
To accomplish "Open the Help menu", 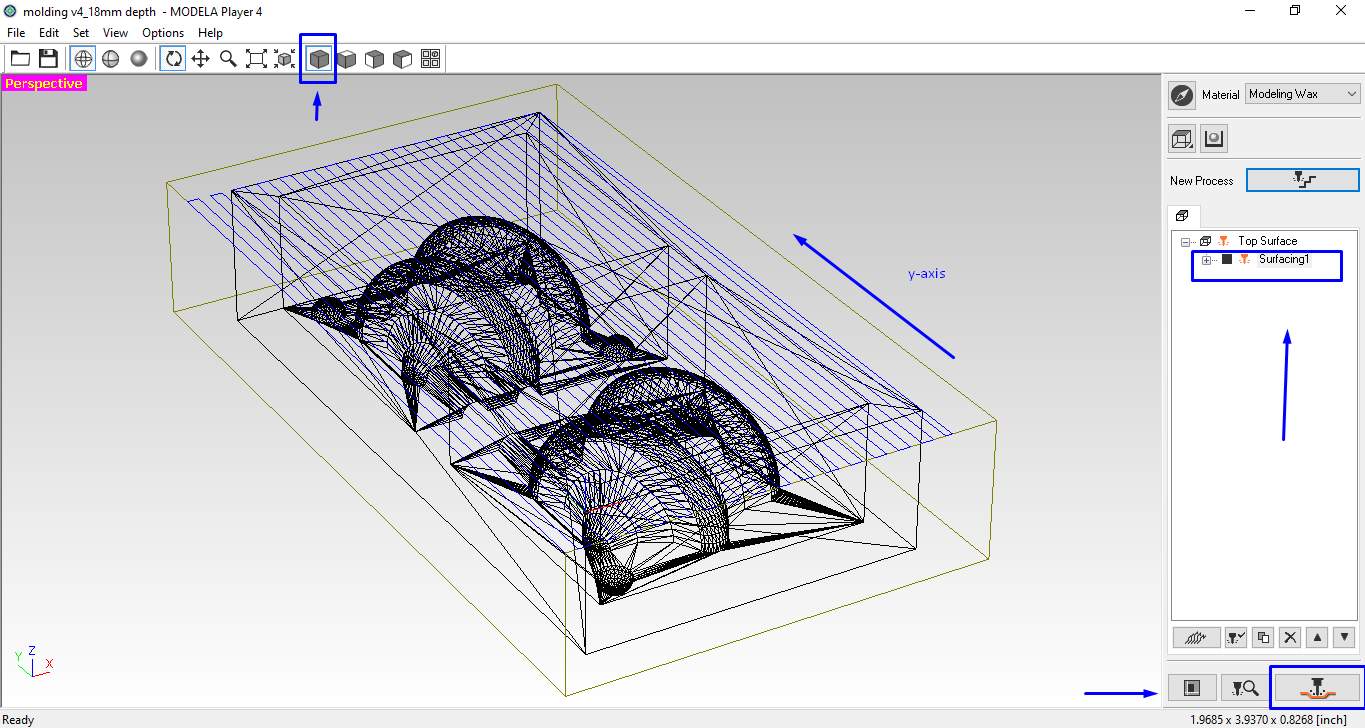I will 210,33.
